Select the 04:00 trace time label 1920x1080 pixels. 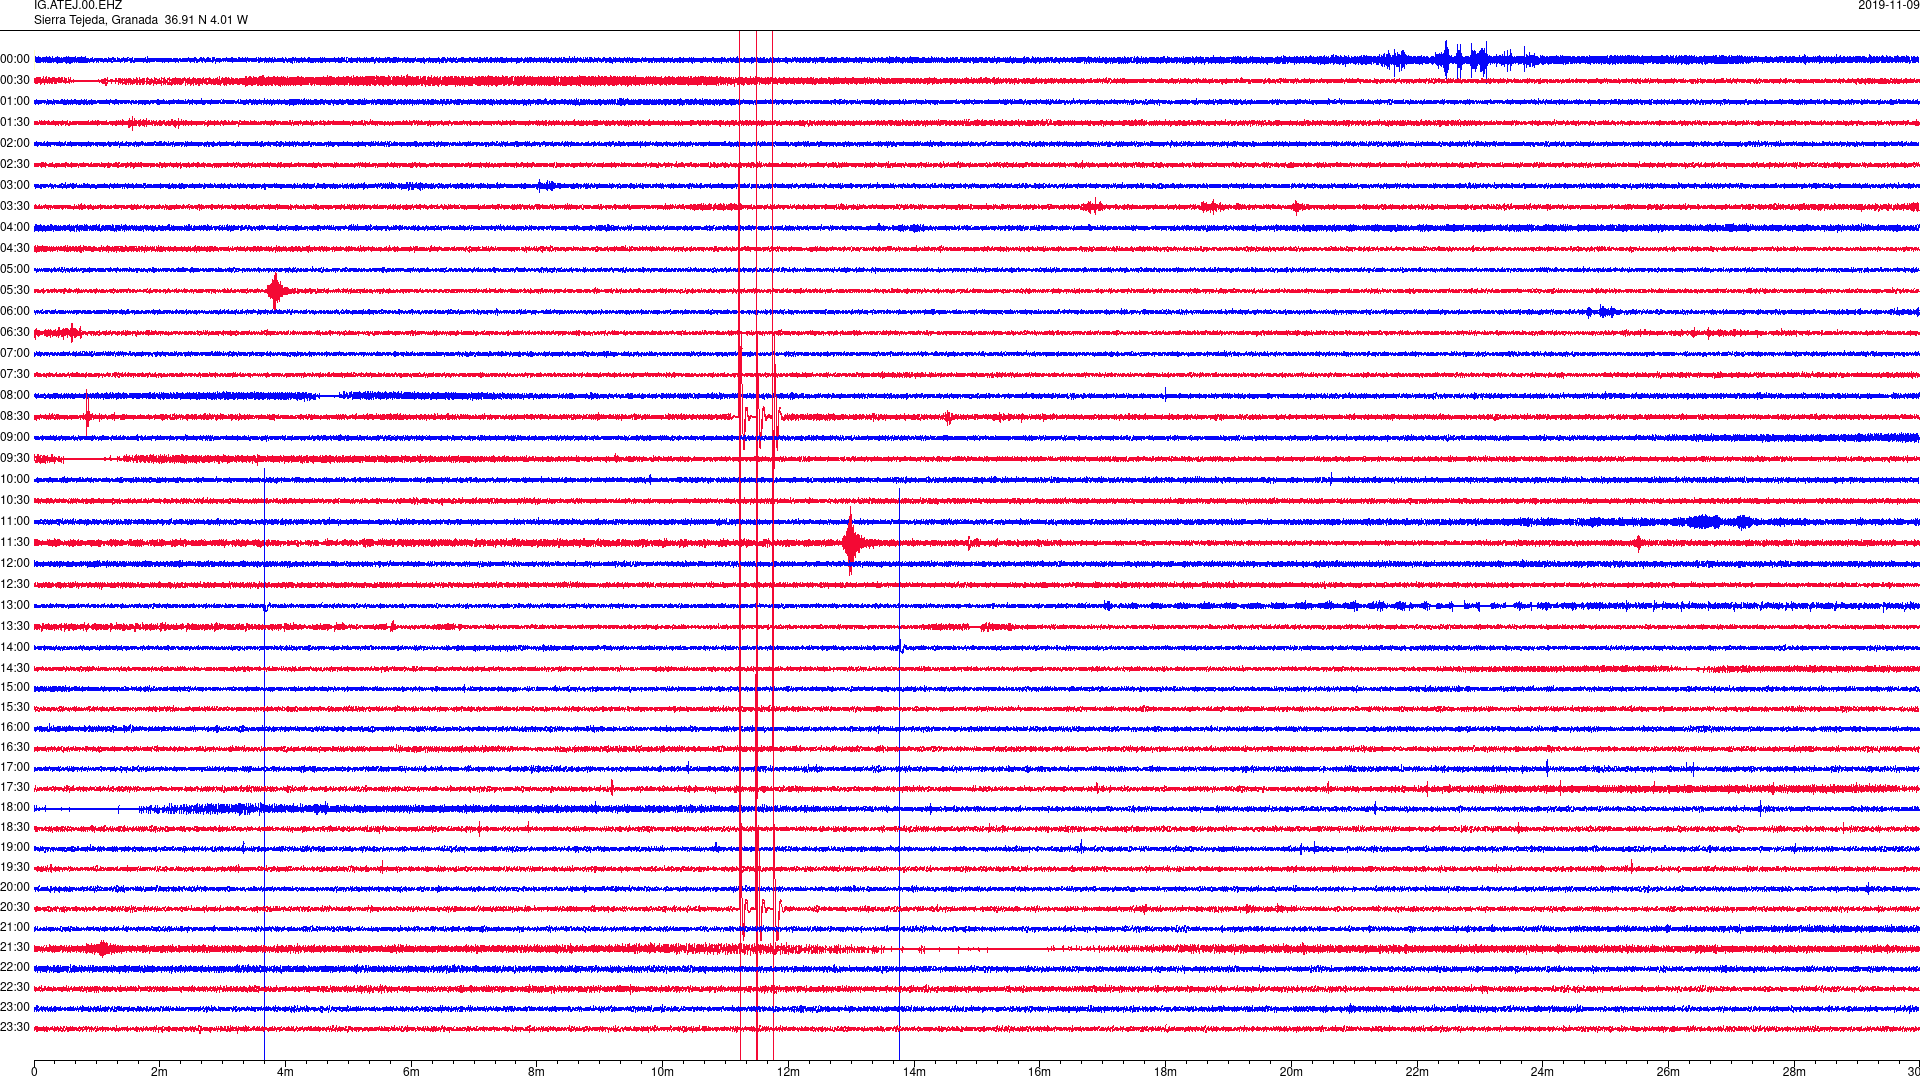coord(15,227)
